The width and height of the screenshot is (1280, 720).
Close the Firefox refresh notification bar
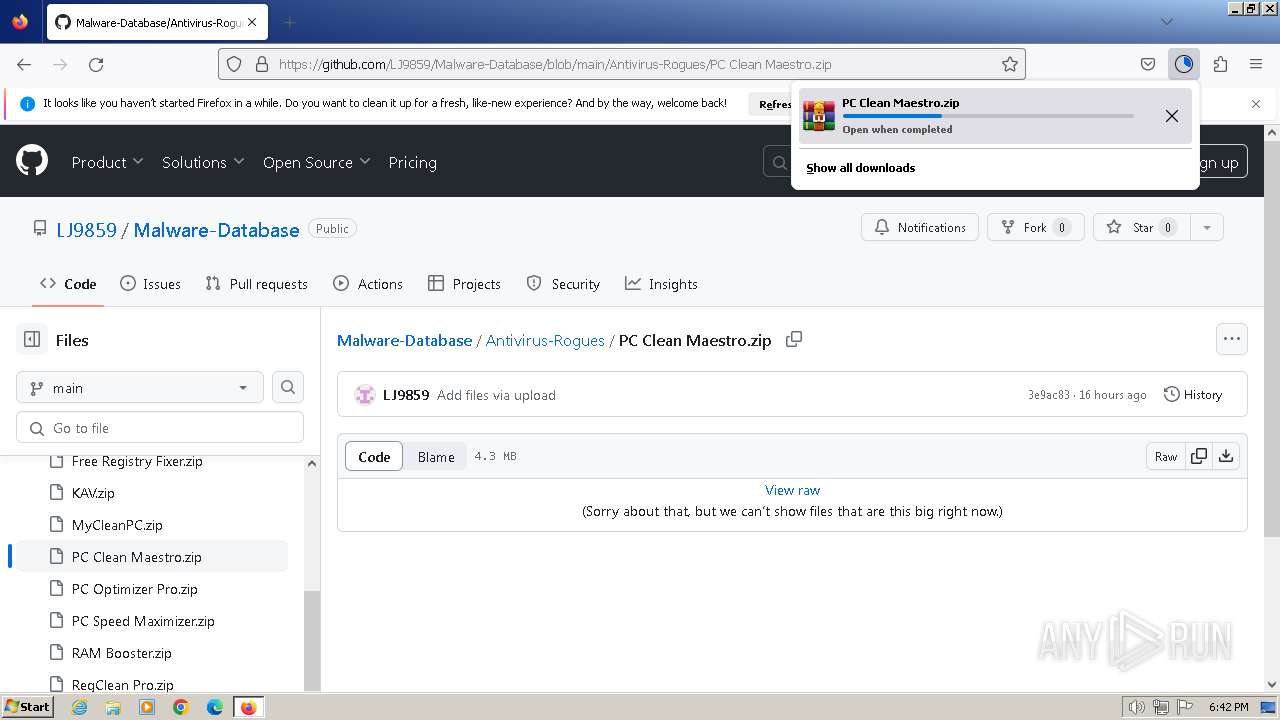pos(1256,103)
